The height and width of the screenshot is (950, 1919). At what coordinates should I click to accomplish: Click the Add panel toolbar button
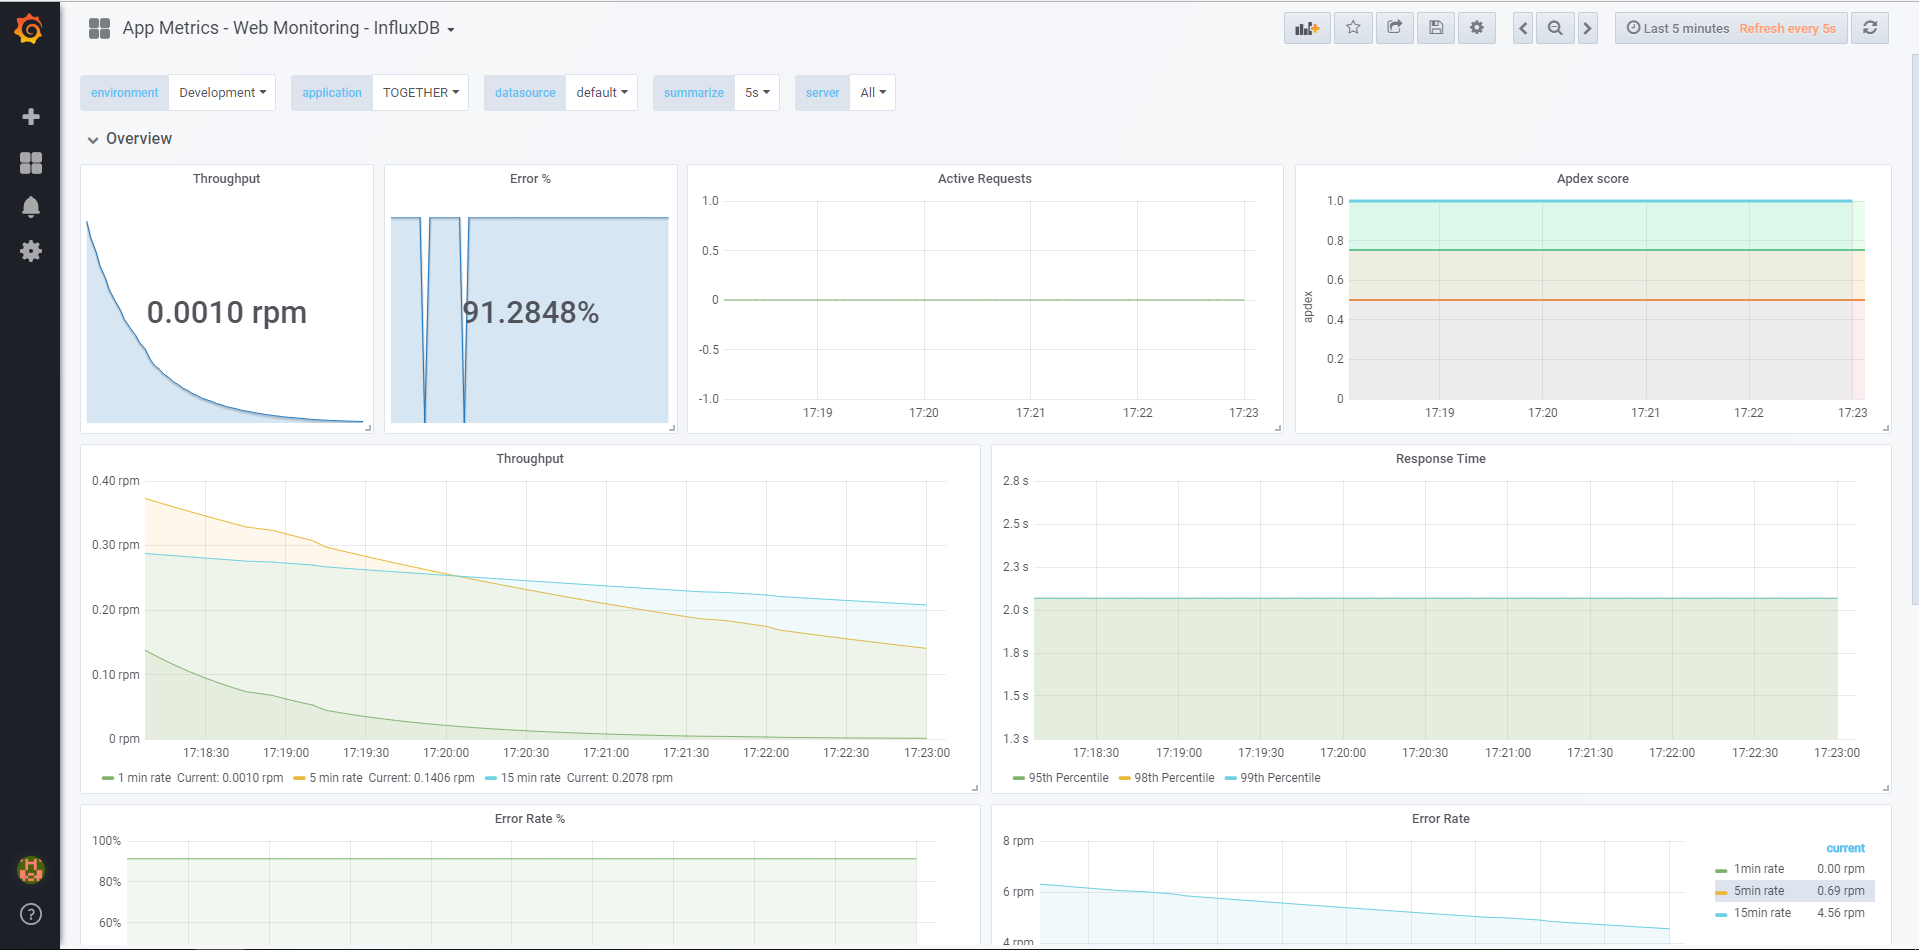pyautogui.click(x=1307, y=28)
